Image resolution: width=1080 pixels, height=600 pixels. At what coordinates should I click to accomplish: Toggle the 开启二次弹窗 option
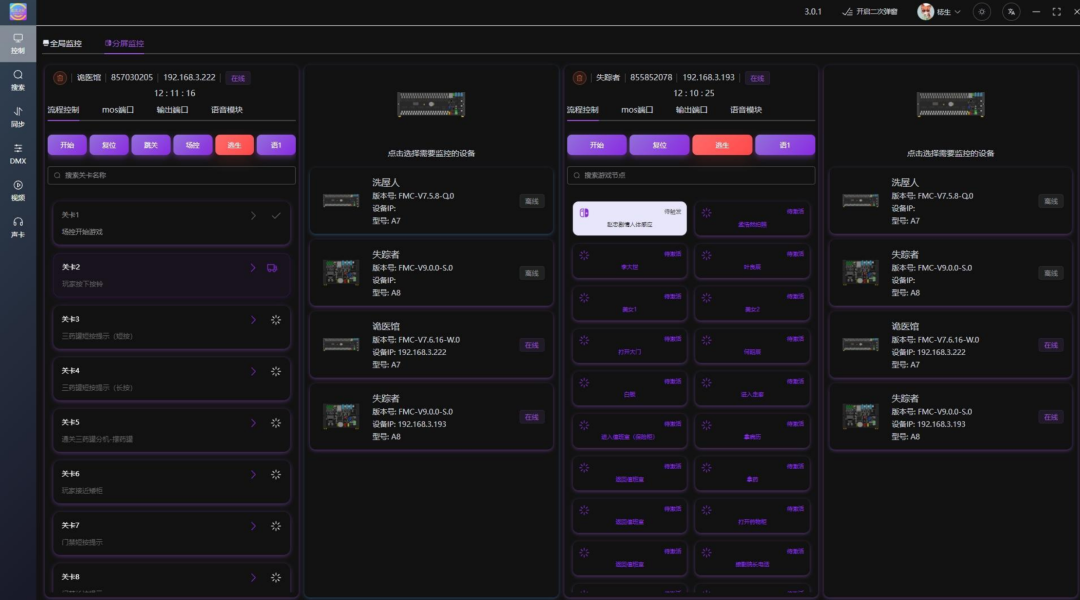click(869, 12)
